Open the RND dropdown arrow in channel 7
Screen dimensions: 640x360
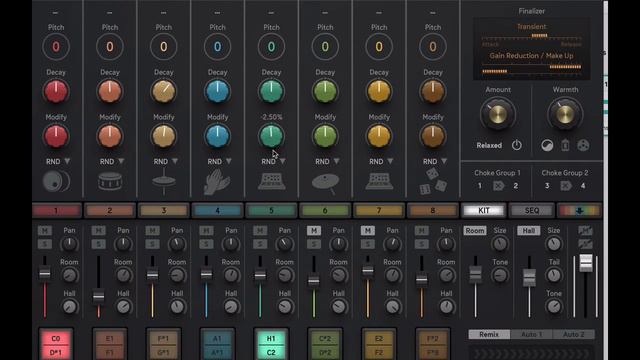pos(391,162)
